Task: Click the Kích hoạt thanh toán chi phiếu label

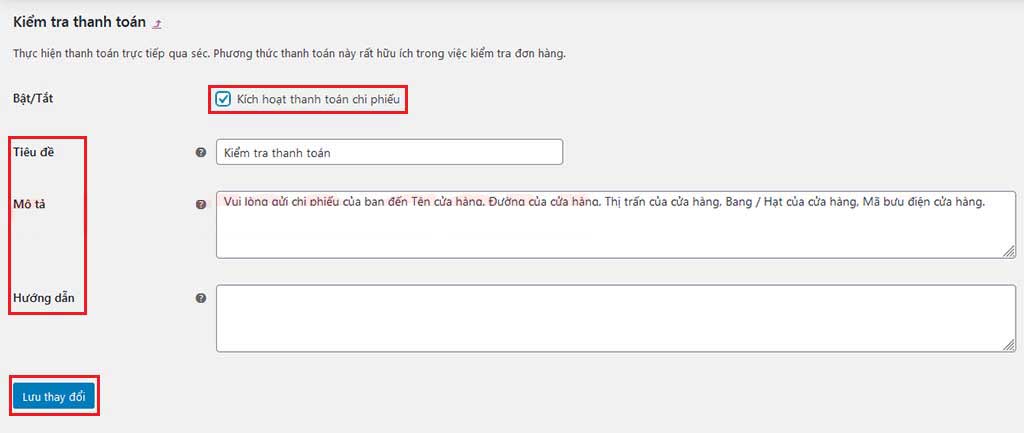Action: (x=318, y=99)
